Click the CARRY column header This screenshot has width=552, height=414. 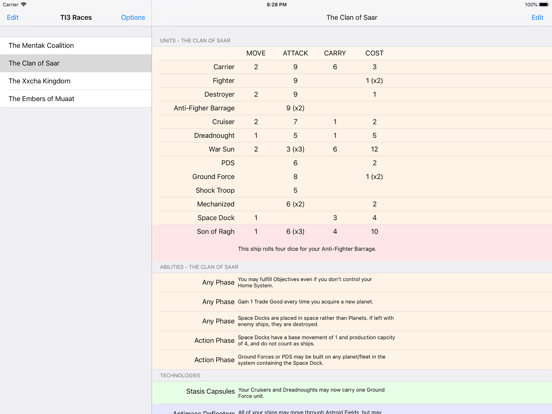click(335, 53)
